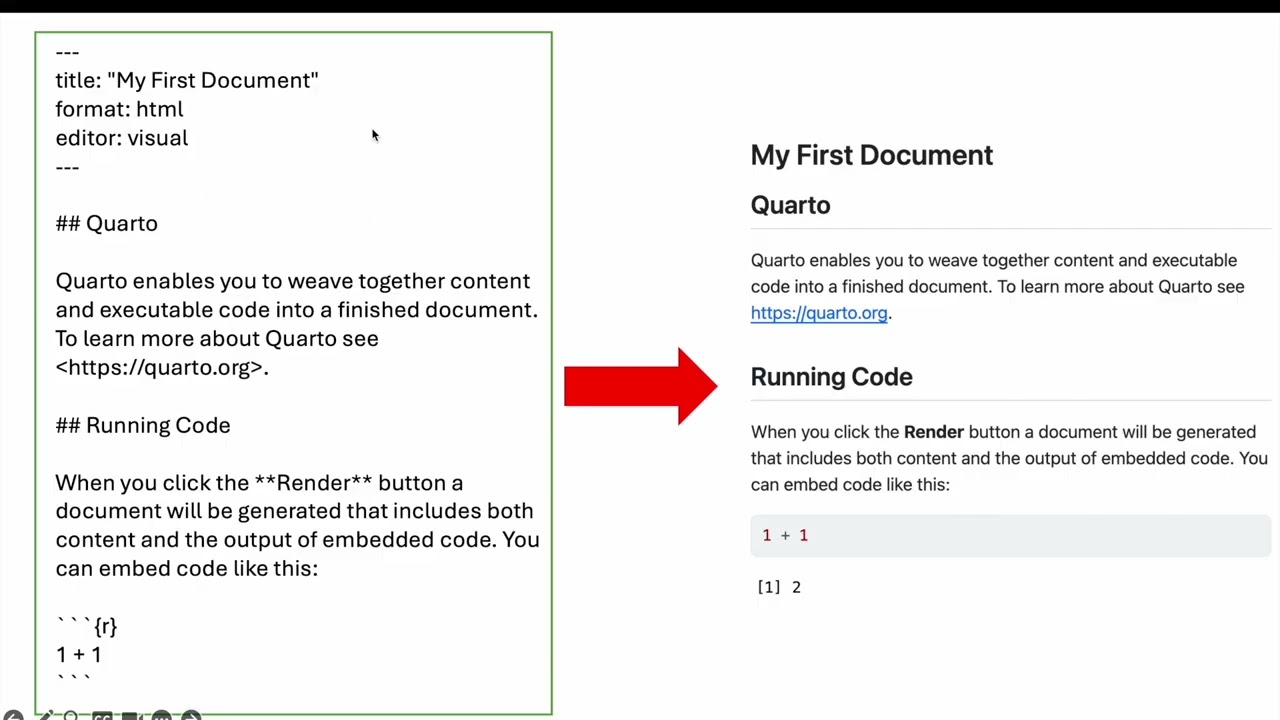The height and width of the screenshot is (720, 1280).
Task: Click the '1 + 1' rendered code block
Action: click(x=1011, y=536)
